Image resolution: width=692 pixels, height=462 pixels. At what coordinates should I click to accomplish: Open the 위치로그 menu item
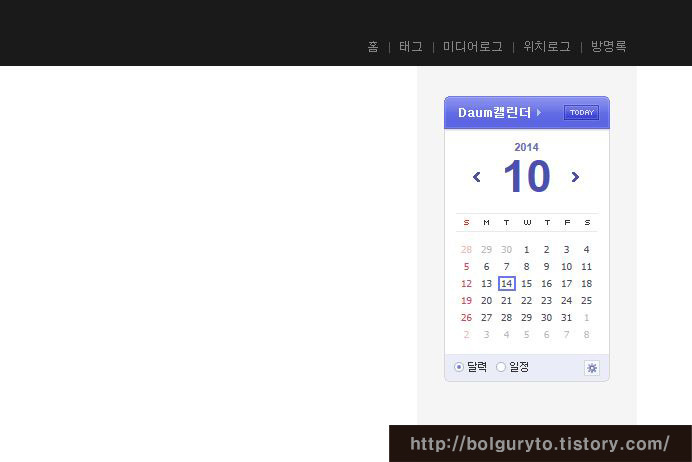(547, 46)
